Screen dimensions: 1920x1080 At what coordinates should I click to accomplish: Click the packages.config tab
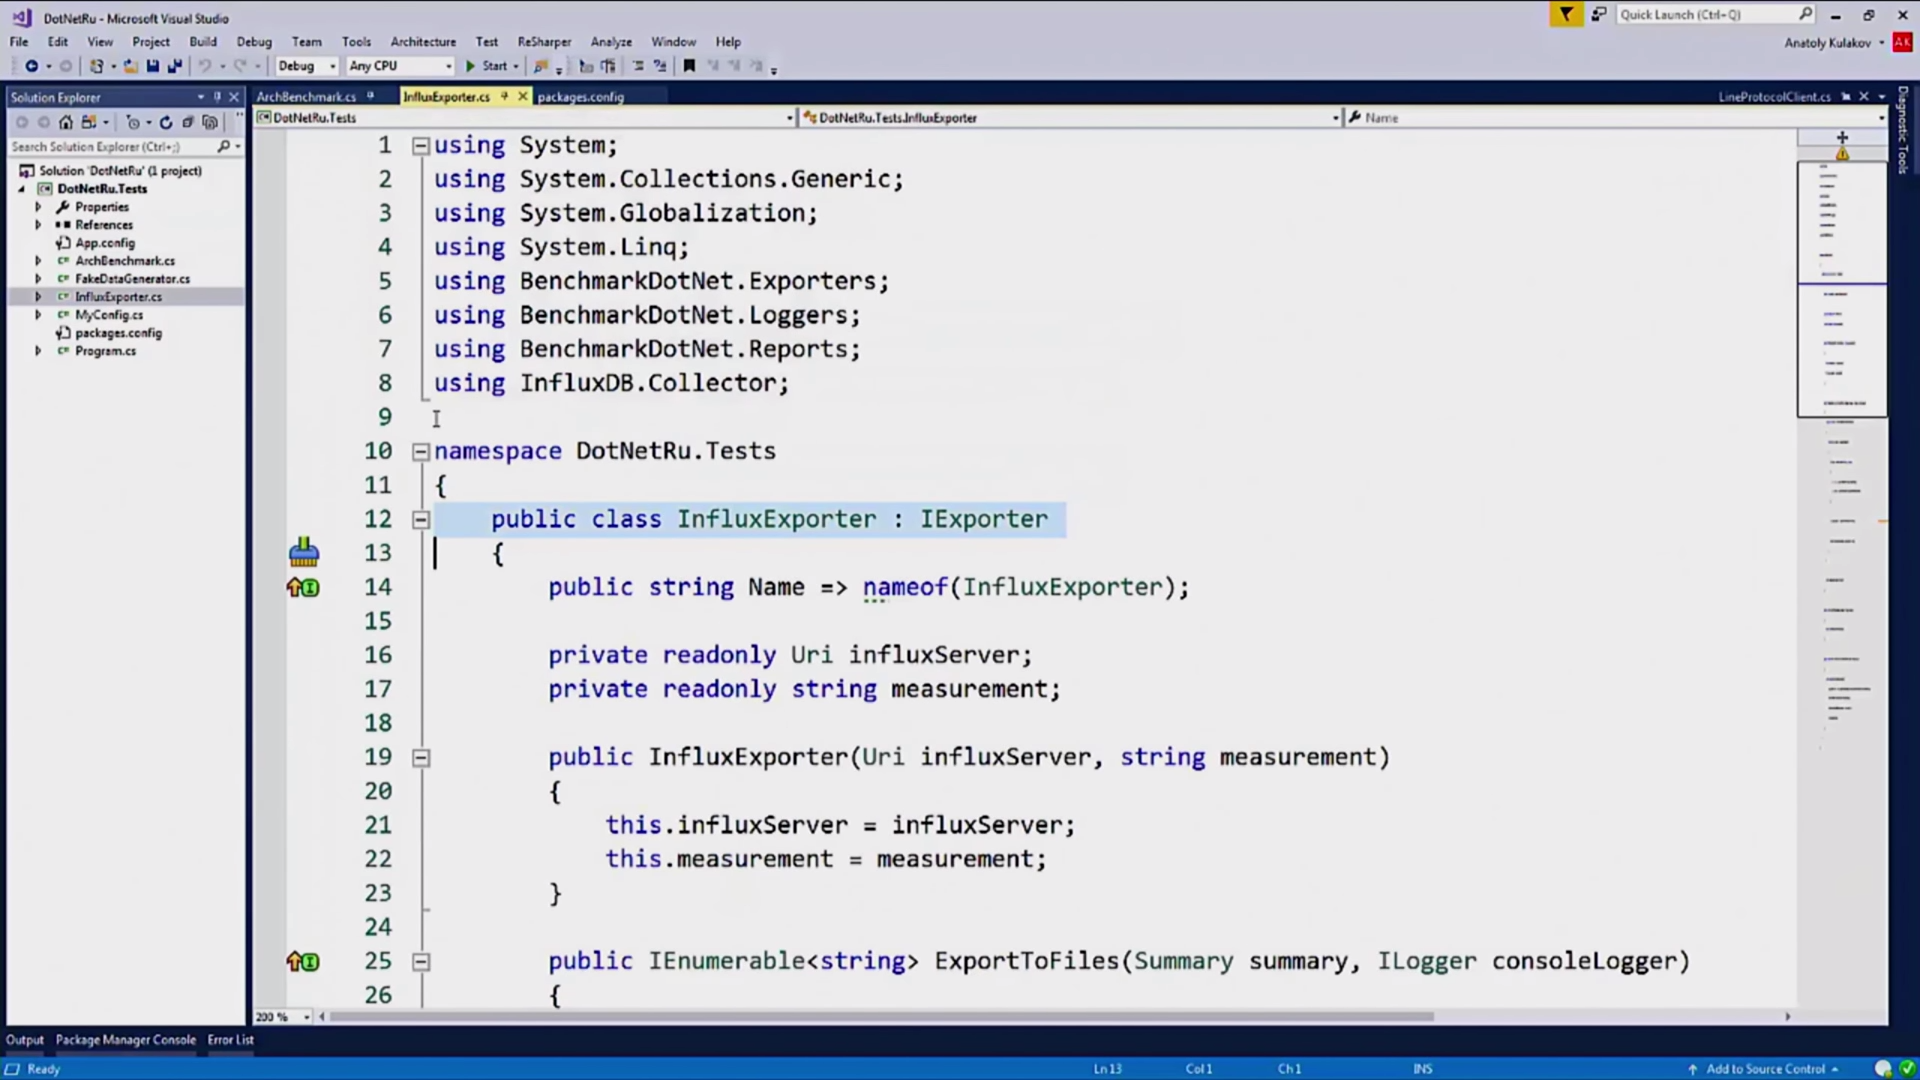pos(580,96)
